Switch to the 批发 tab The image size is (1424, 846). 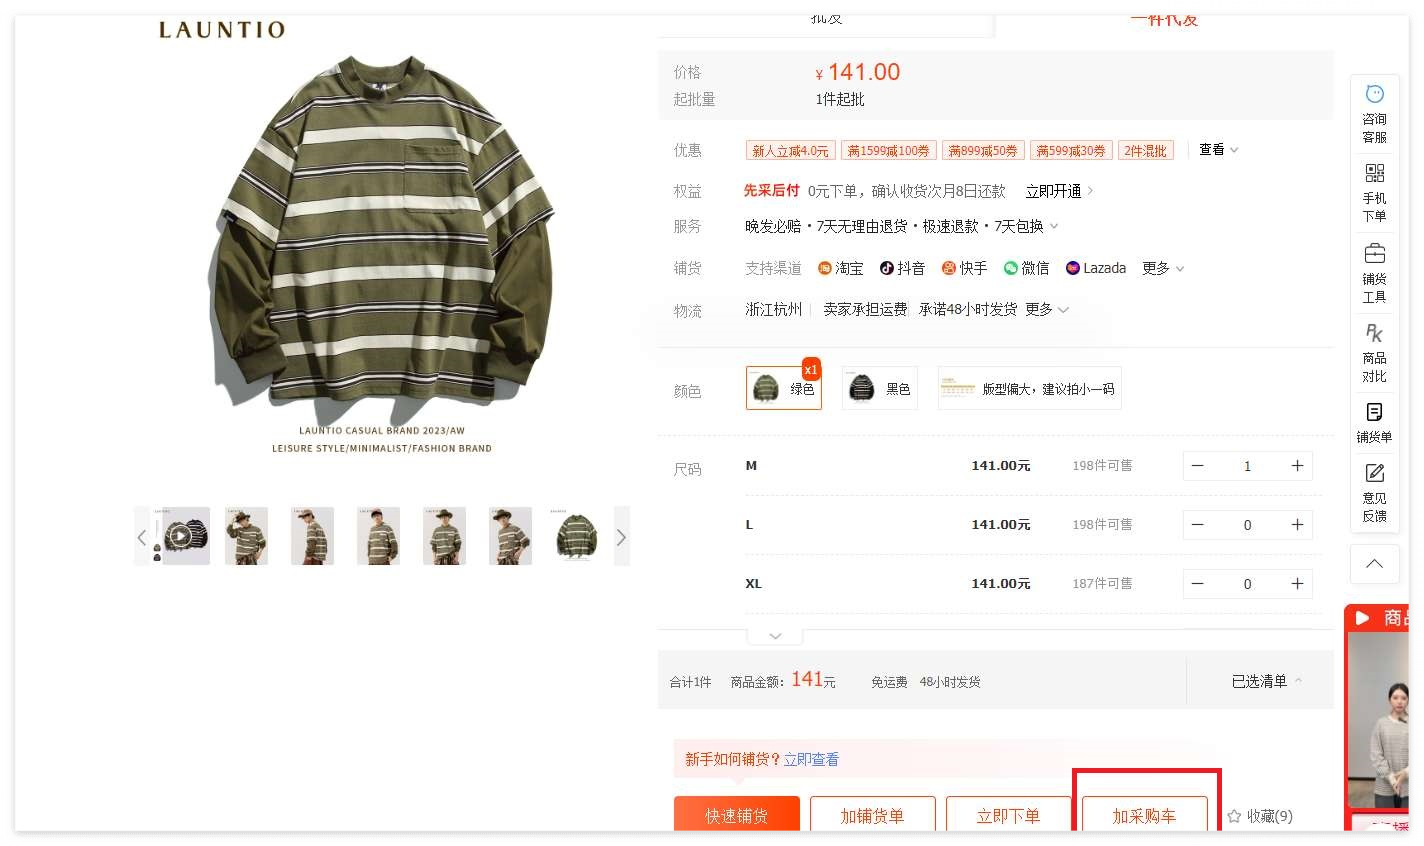tap(826, 20)
